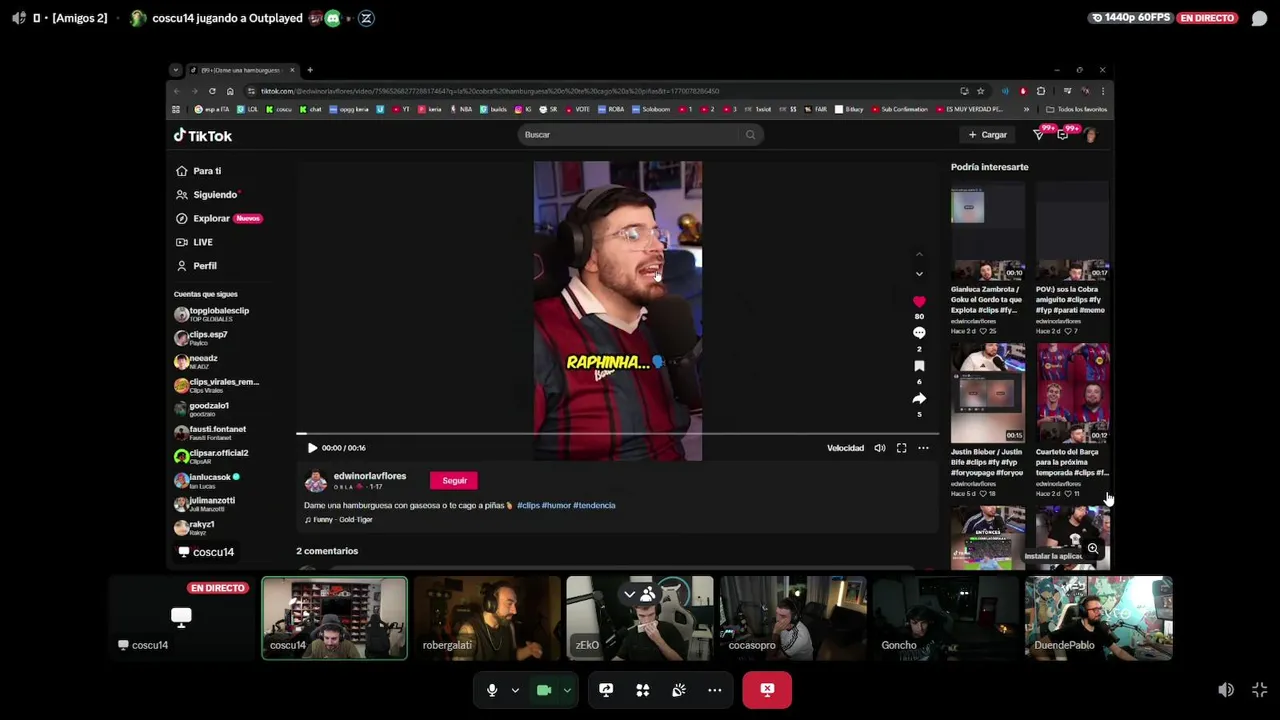This screenshot has width=1280, height=720.
Task: Click the Seguir follow button
Action: [454, 481]
